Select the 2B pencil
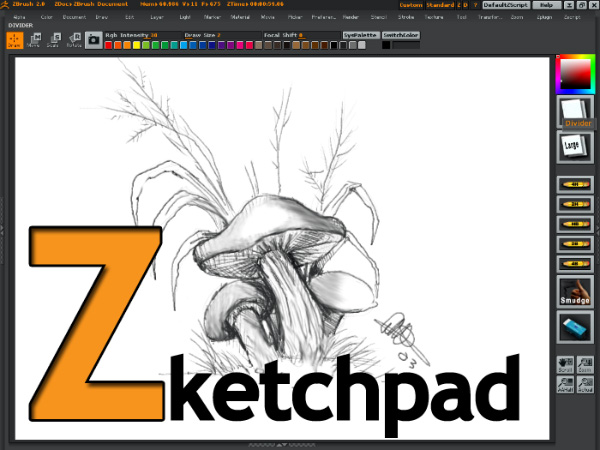This screenshot has width=600, height=450. pos(575,244)
